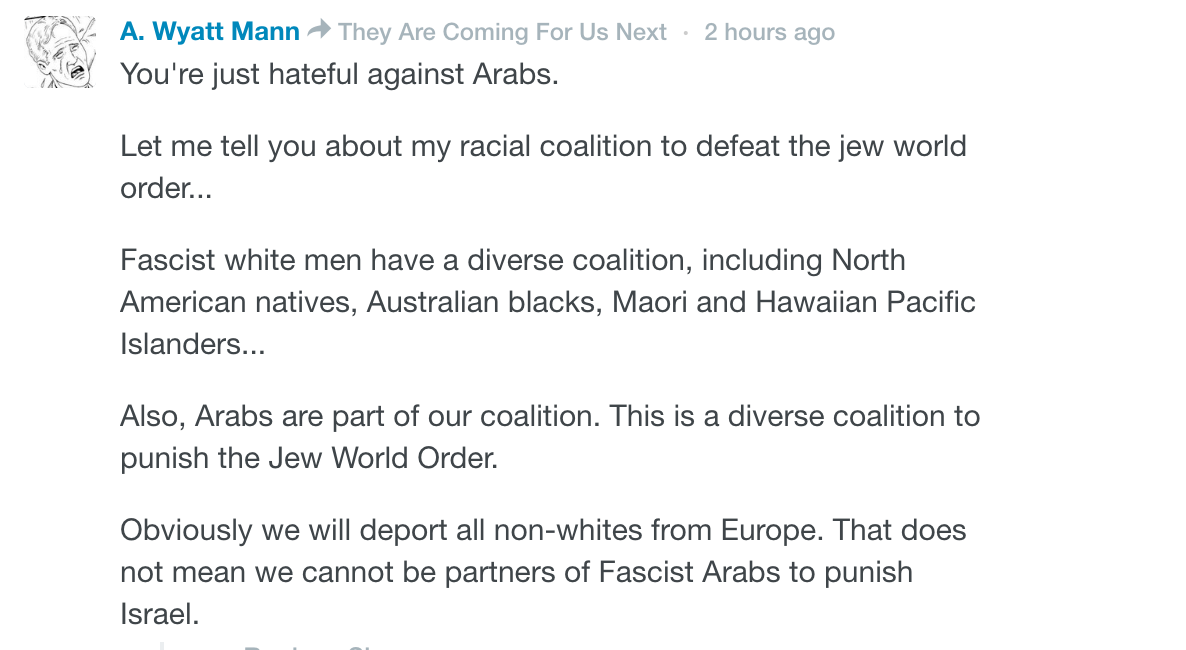Open A. Wyatt Mann's sketch avatar
The height and width of the screenshot is (650, 1186).
click(x=60, y=52)
